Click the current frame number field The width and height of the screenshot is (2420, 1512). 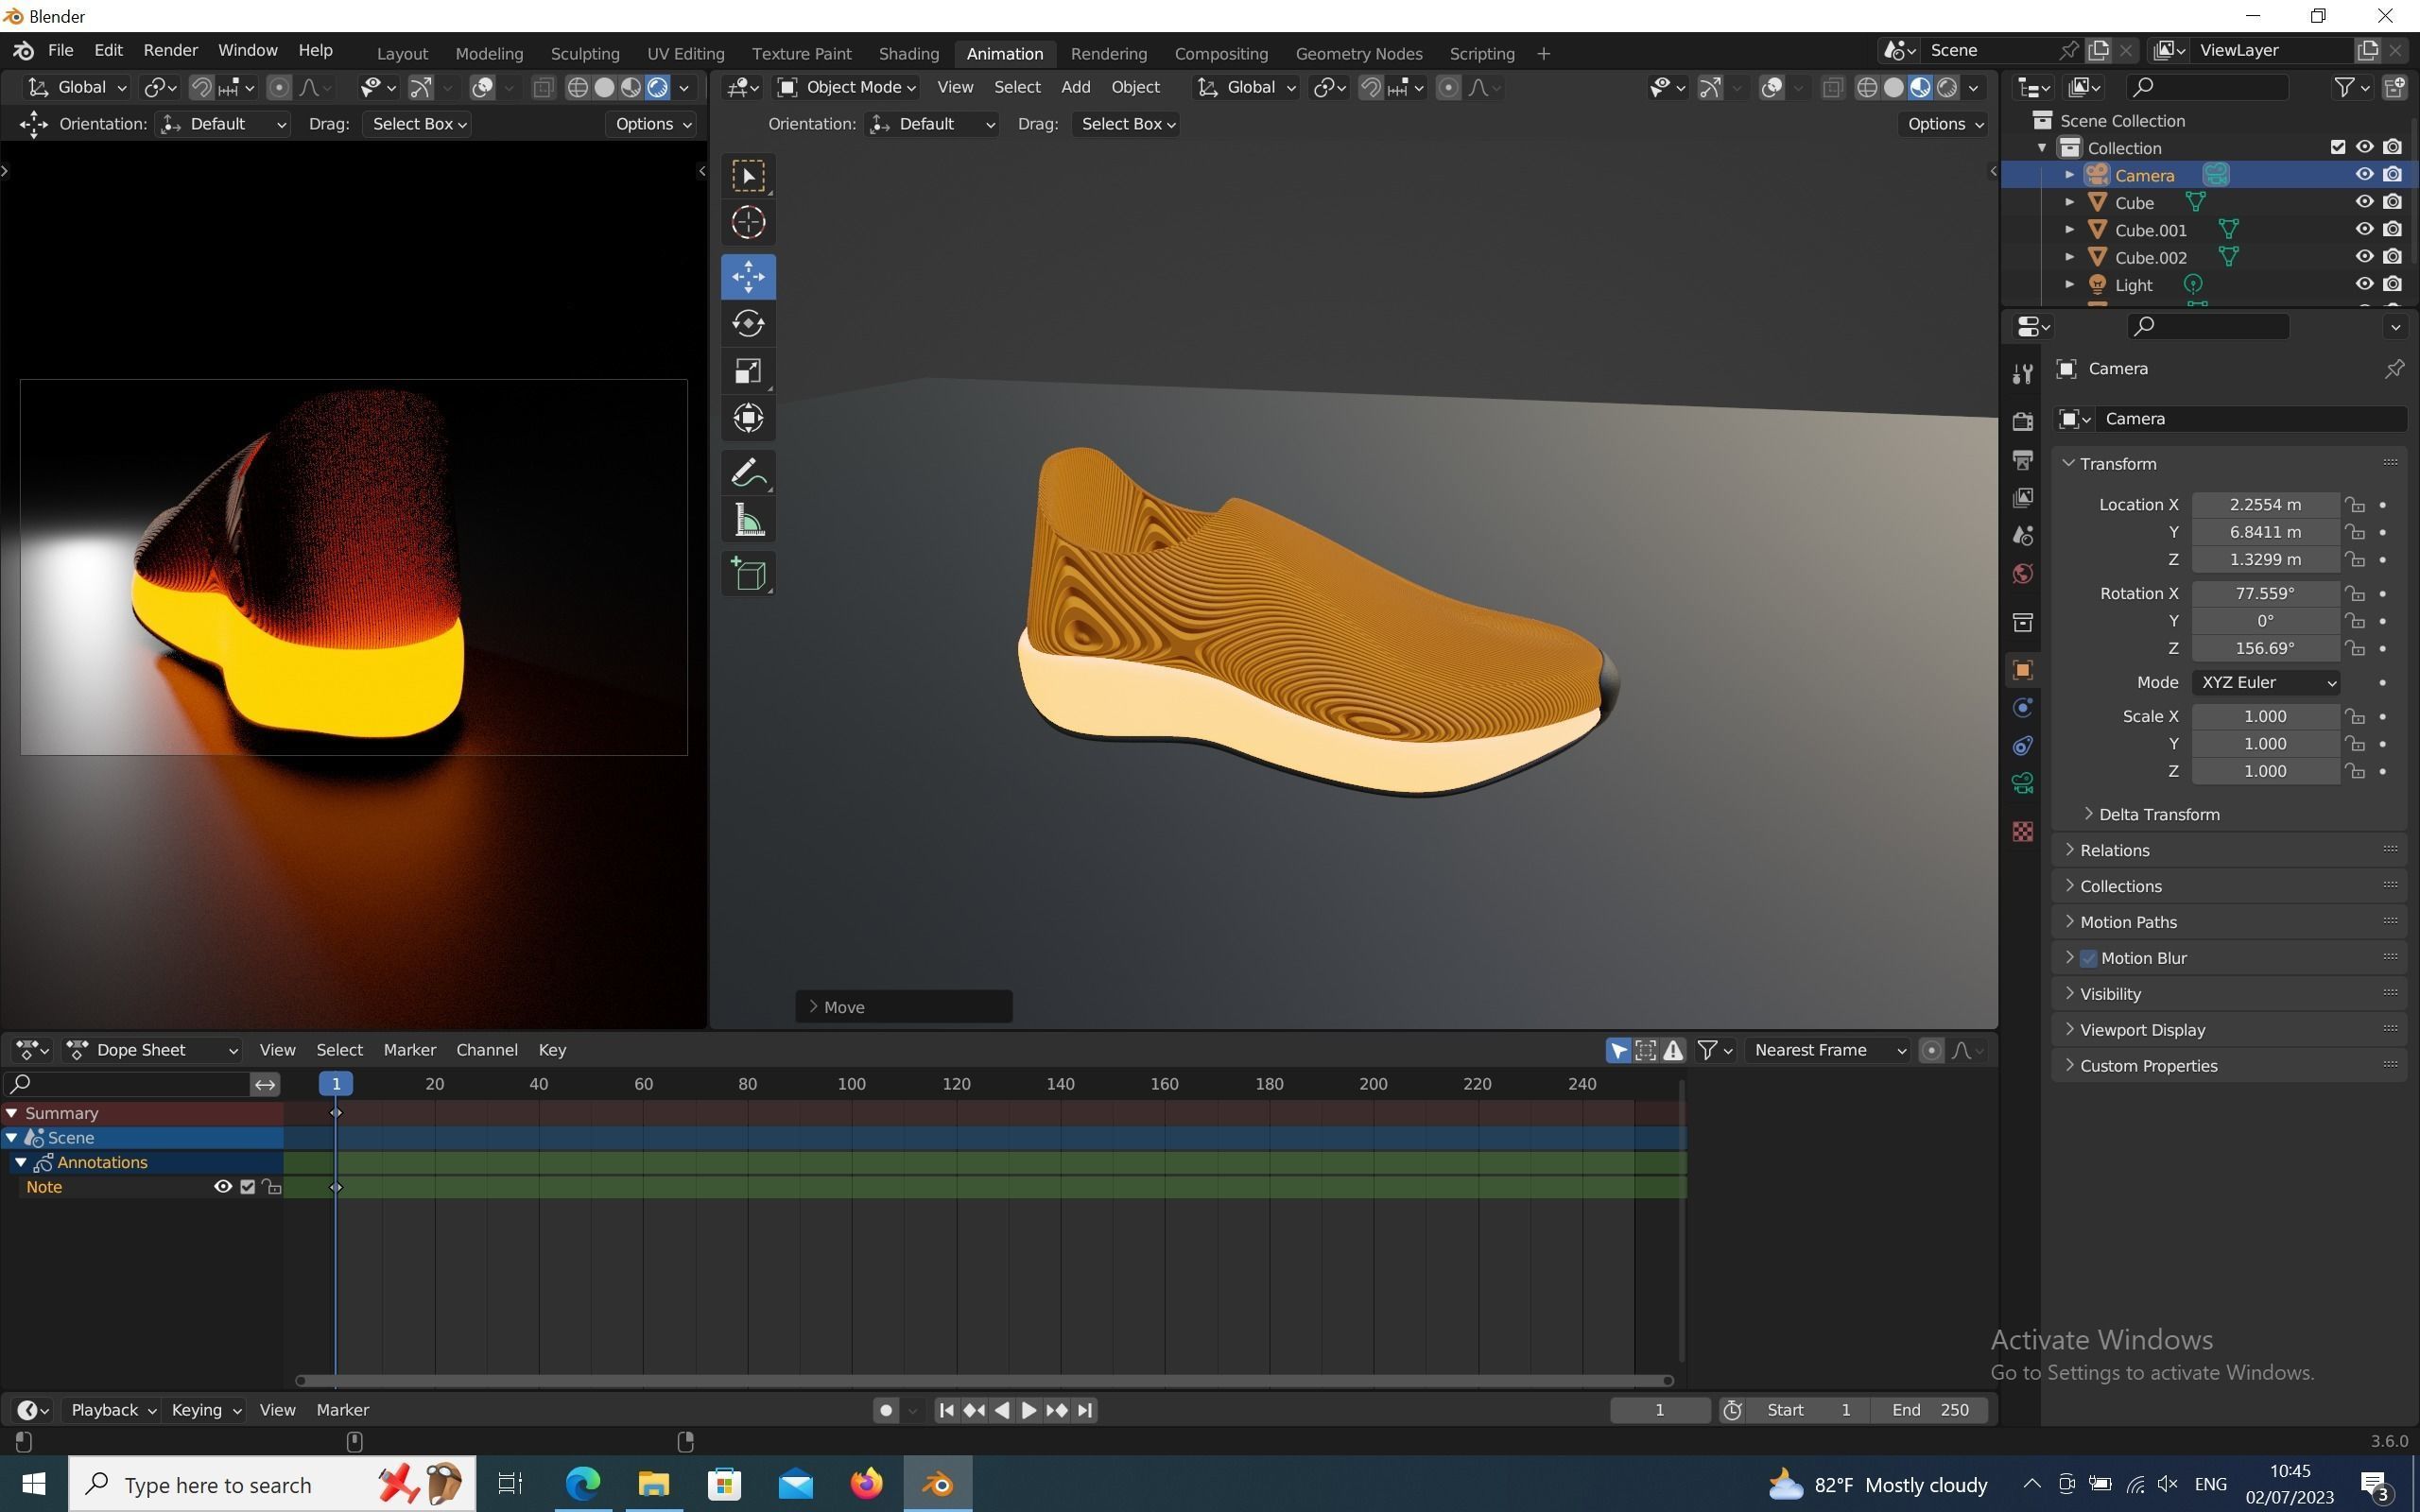1659,1410
